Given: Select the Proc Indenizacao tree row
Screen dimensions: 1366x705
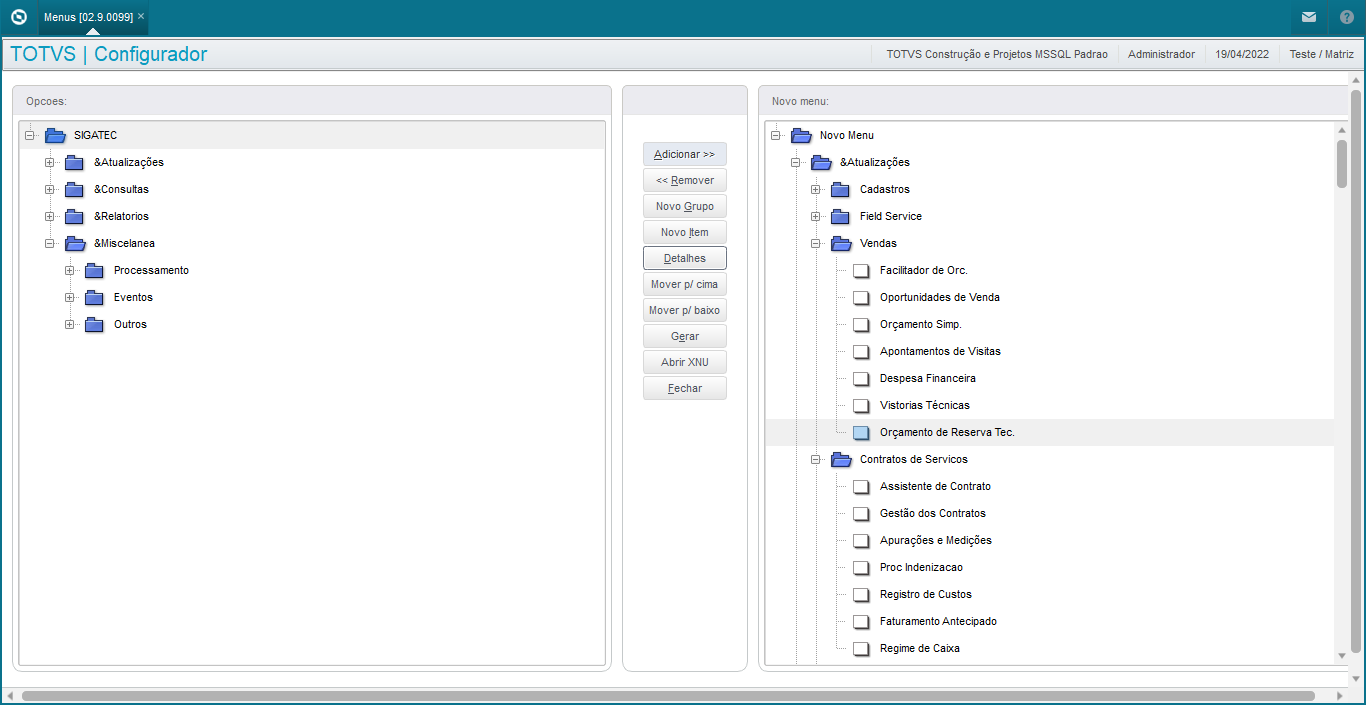Looking at the screenshot, I should coord(1049,567).
